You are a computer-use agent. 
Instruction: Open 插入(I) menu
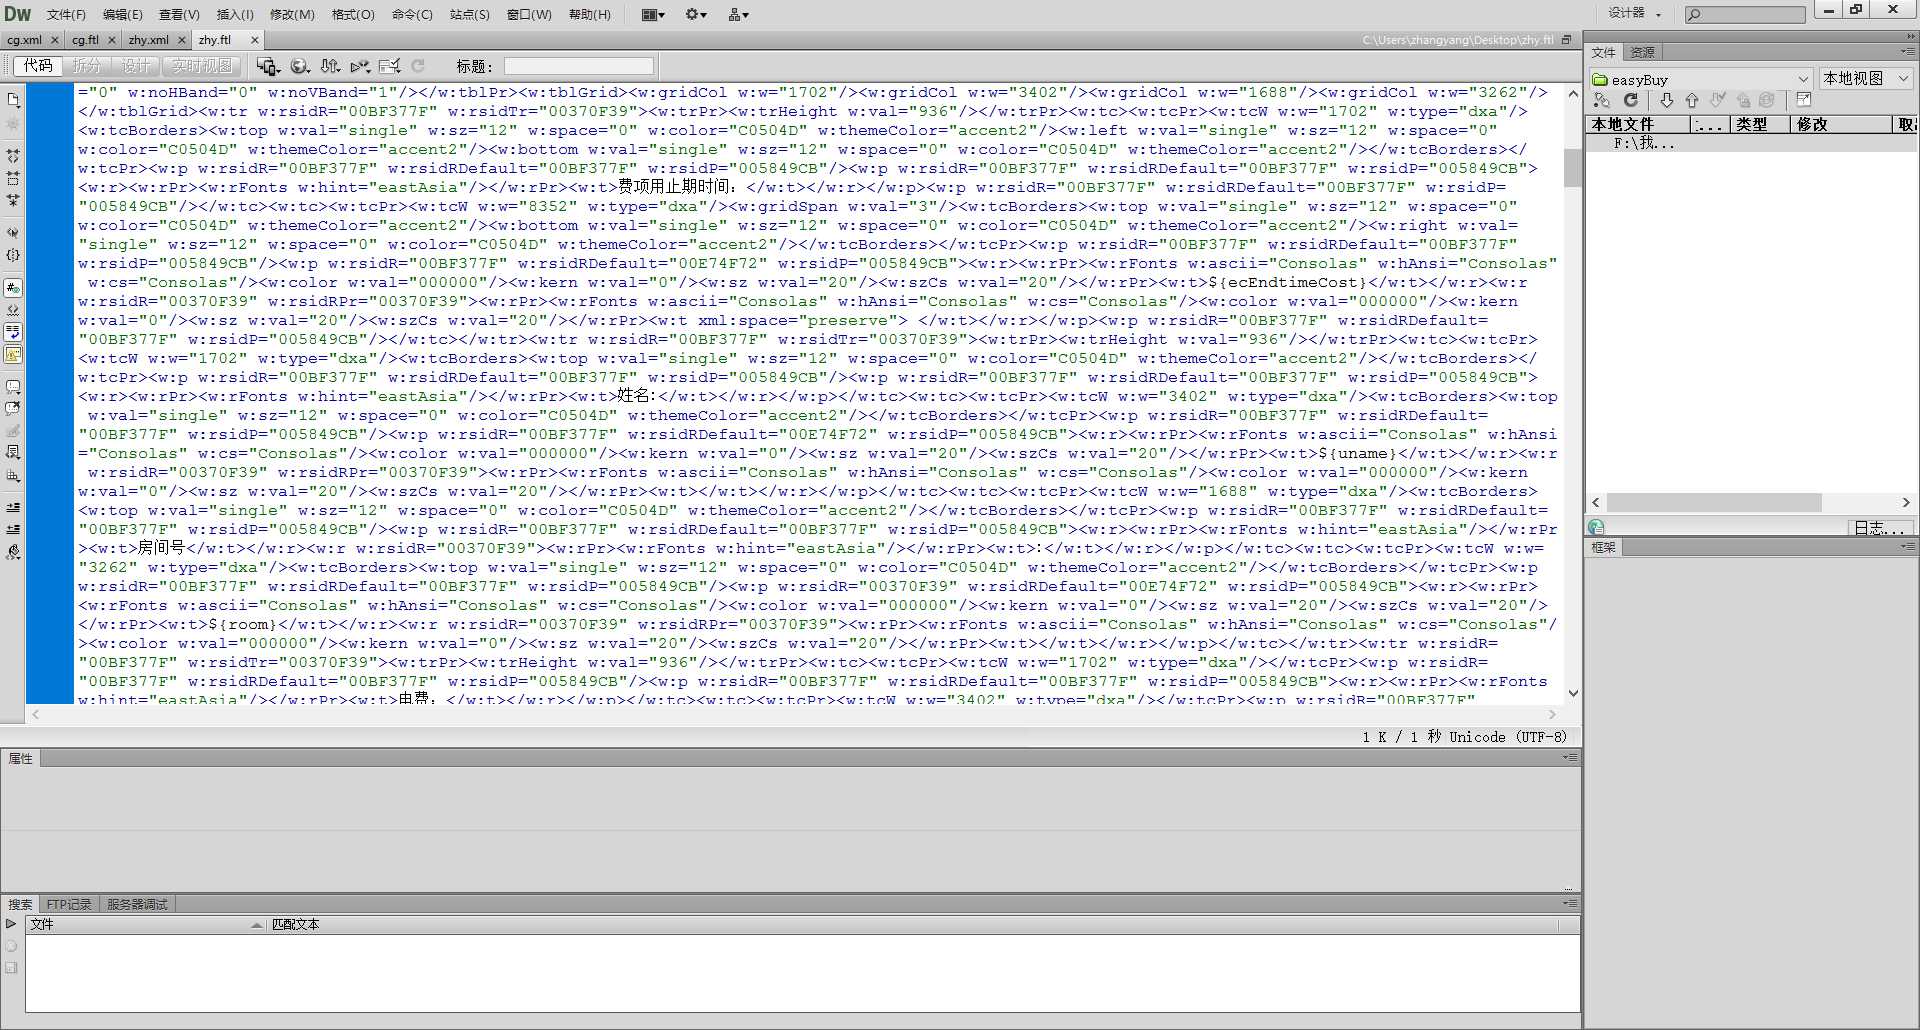235,14
